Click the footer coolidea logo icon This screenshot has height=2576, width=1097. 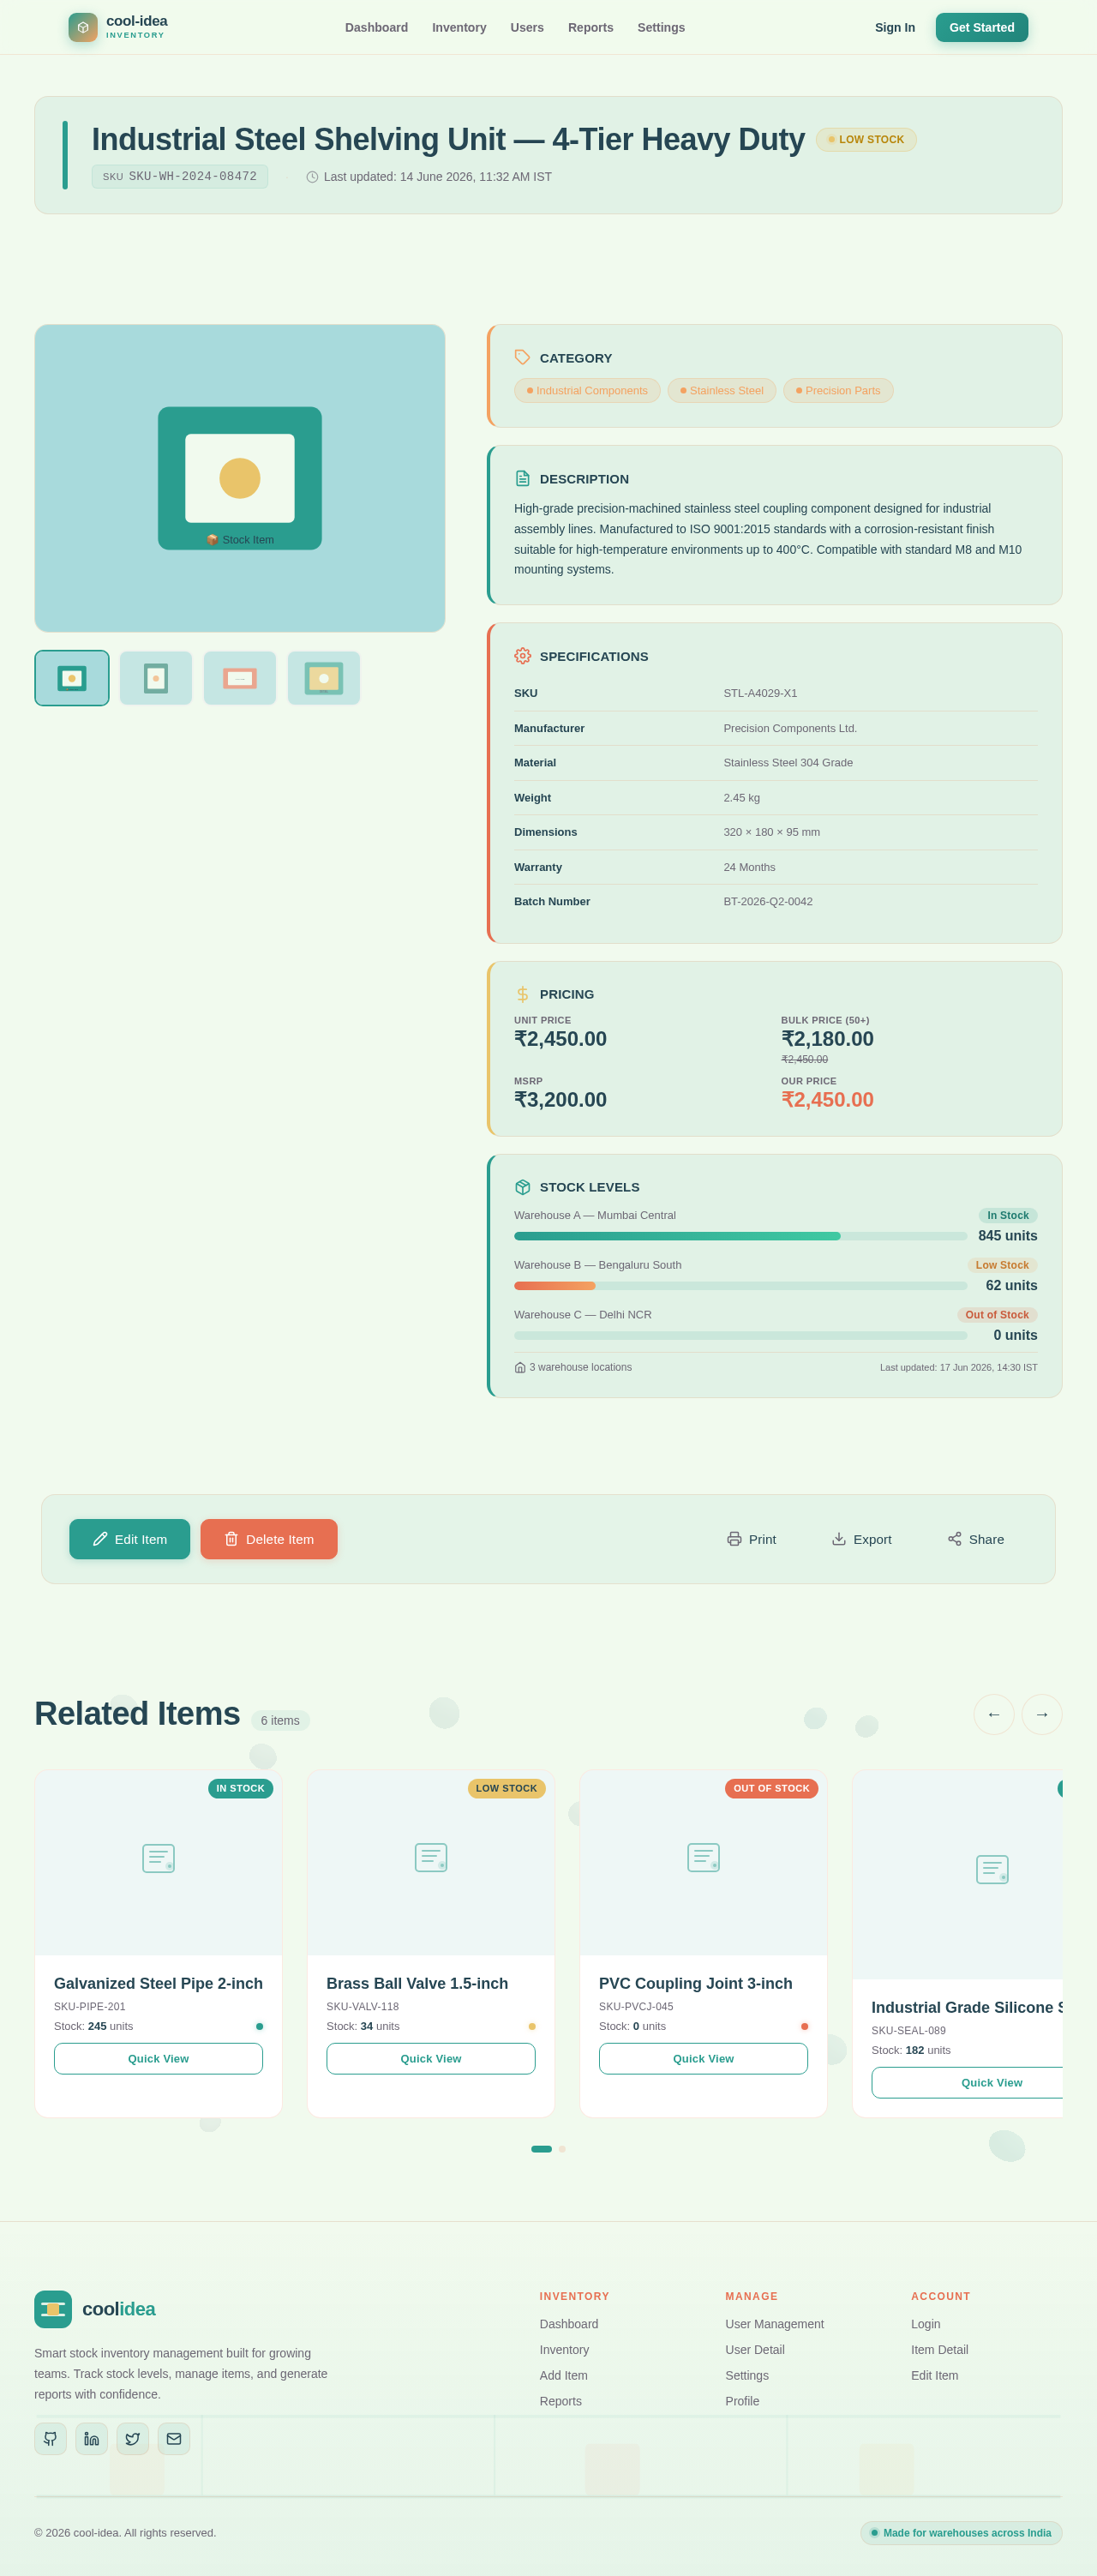53,2309
